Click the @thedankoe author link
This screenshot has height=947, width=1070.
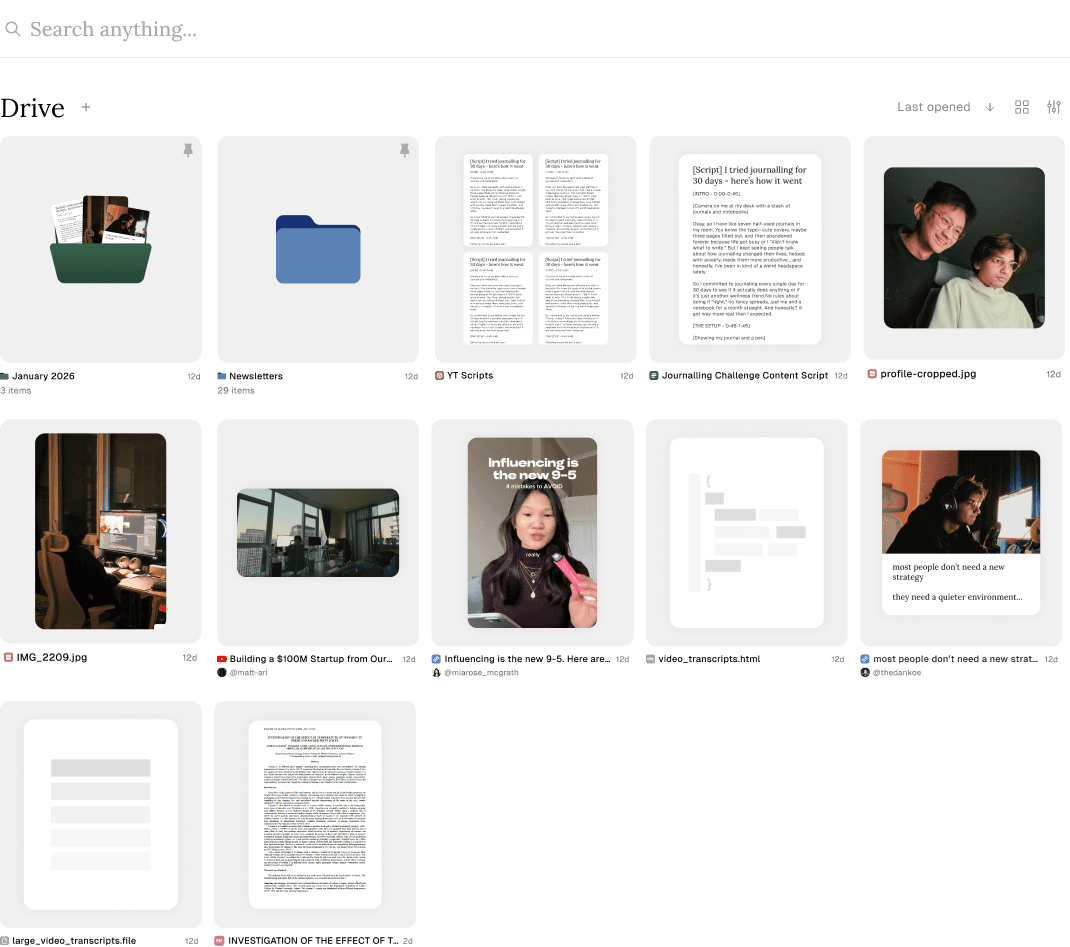click(x=897, y=672)
